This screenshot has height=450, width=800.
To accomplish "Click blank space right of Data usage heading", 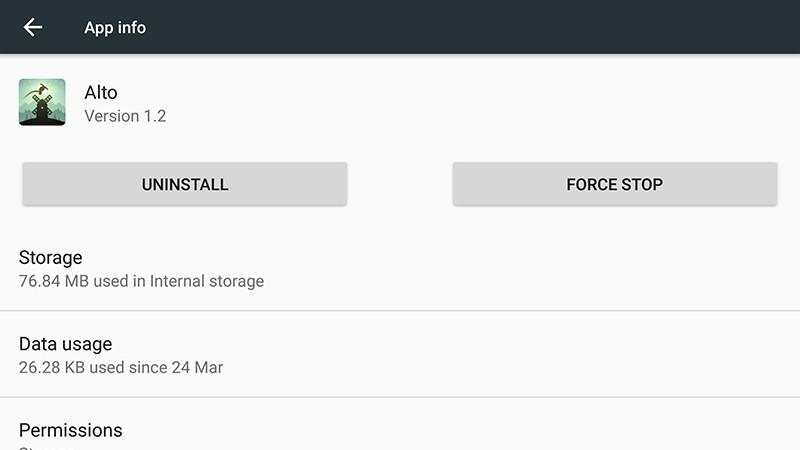I will 450,345.
